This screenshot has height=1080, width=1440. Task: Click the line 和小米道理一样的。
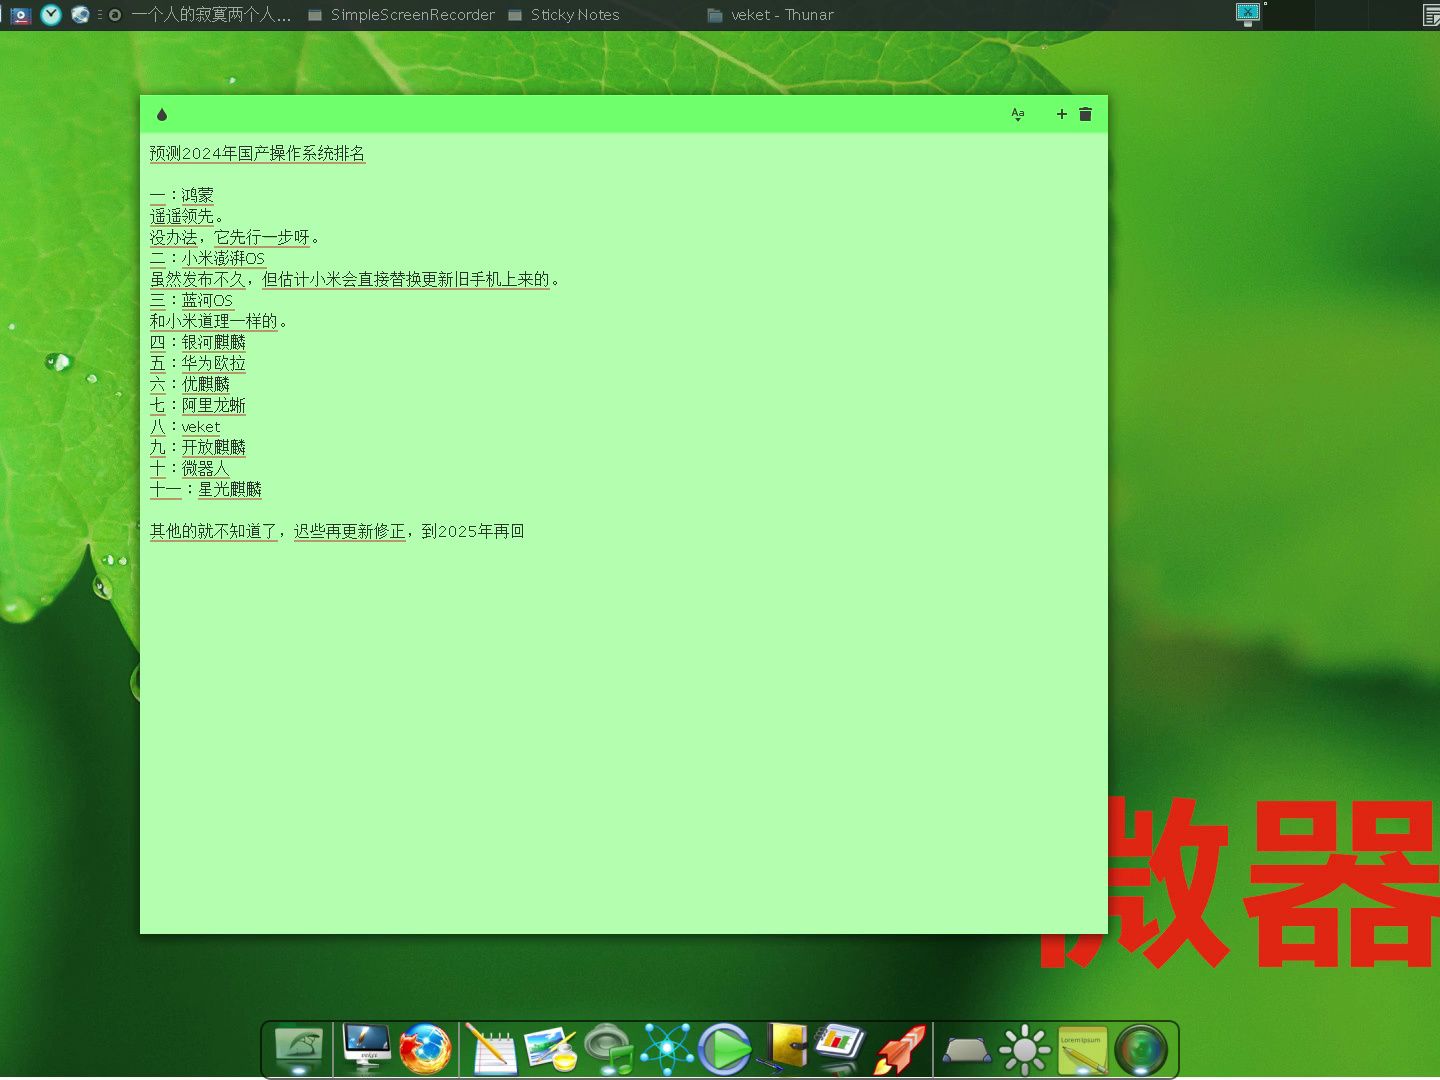pos(219,321)
